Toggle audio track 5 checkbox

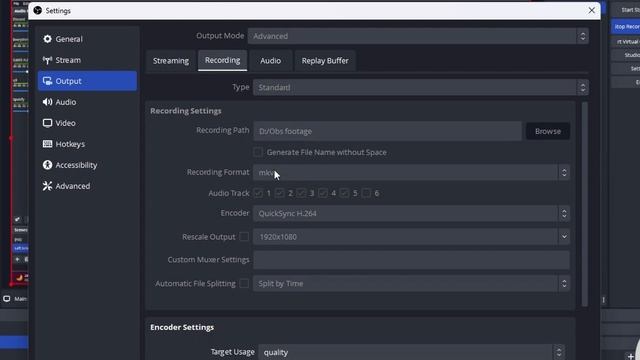(x=344, y=193)
